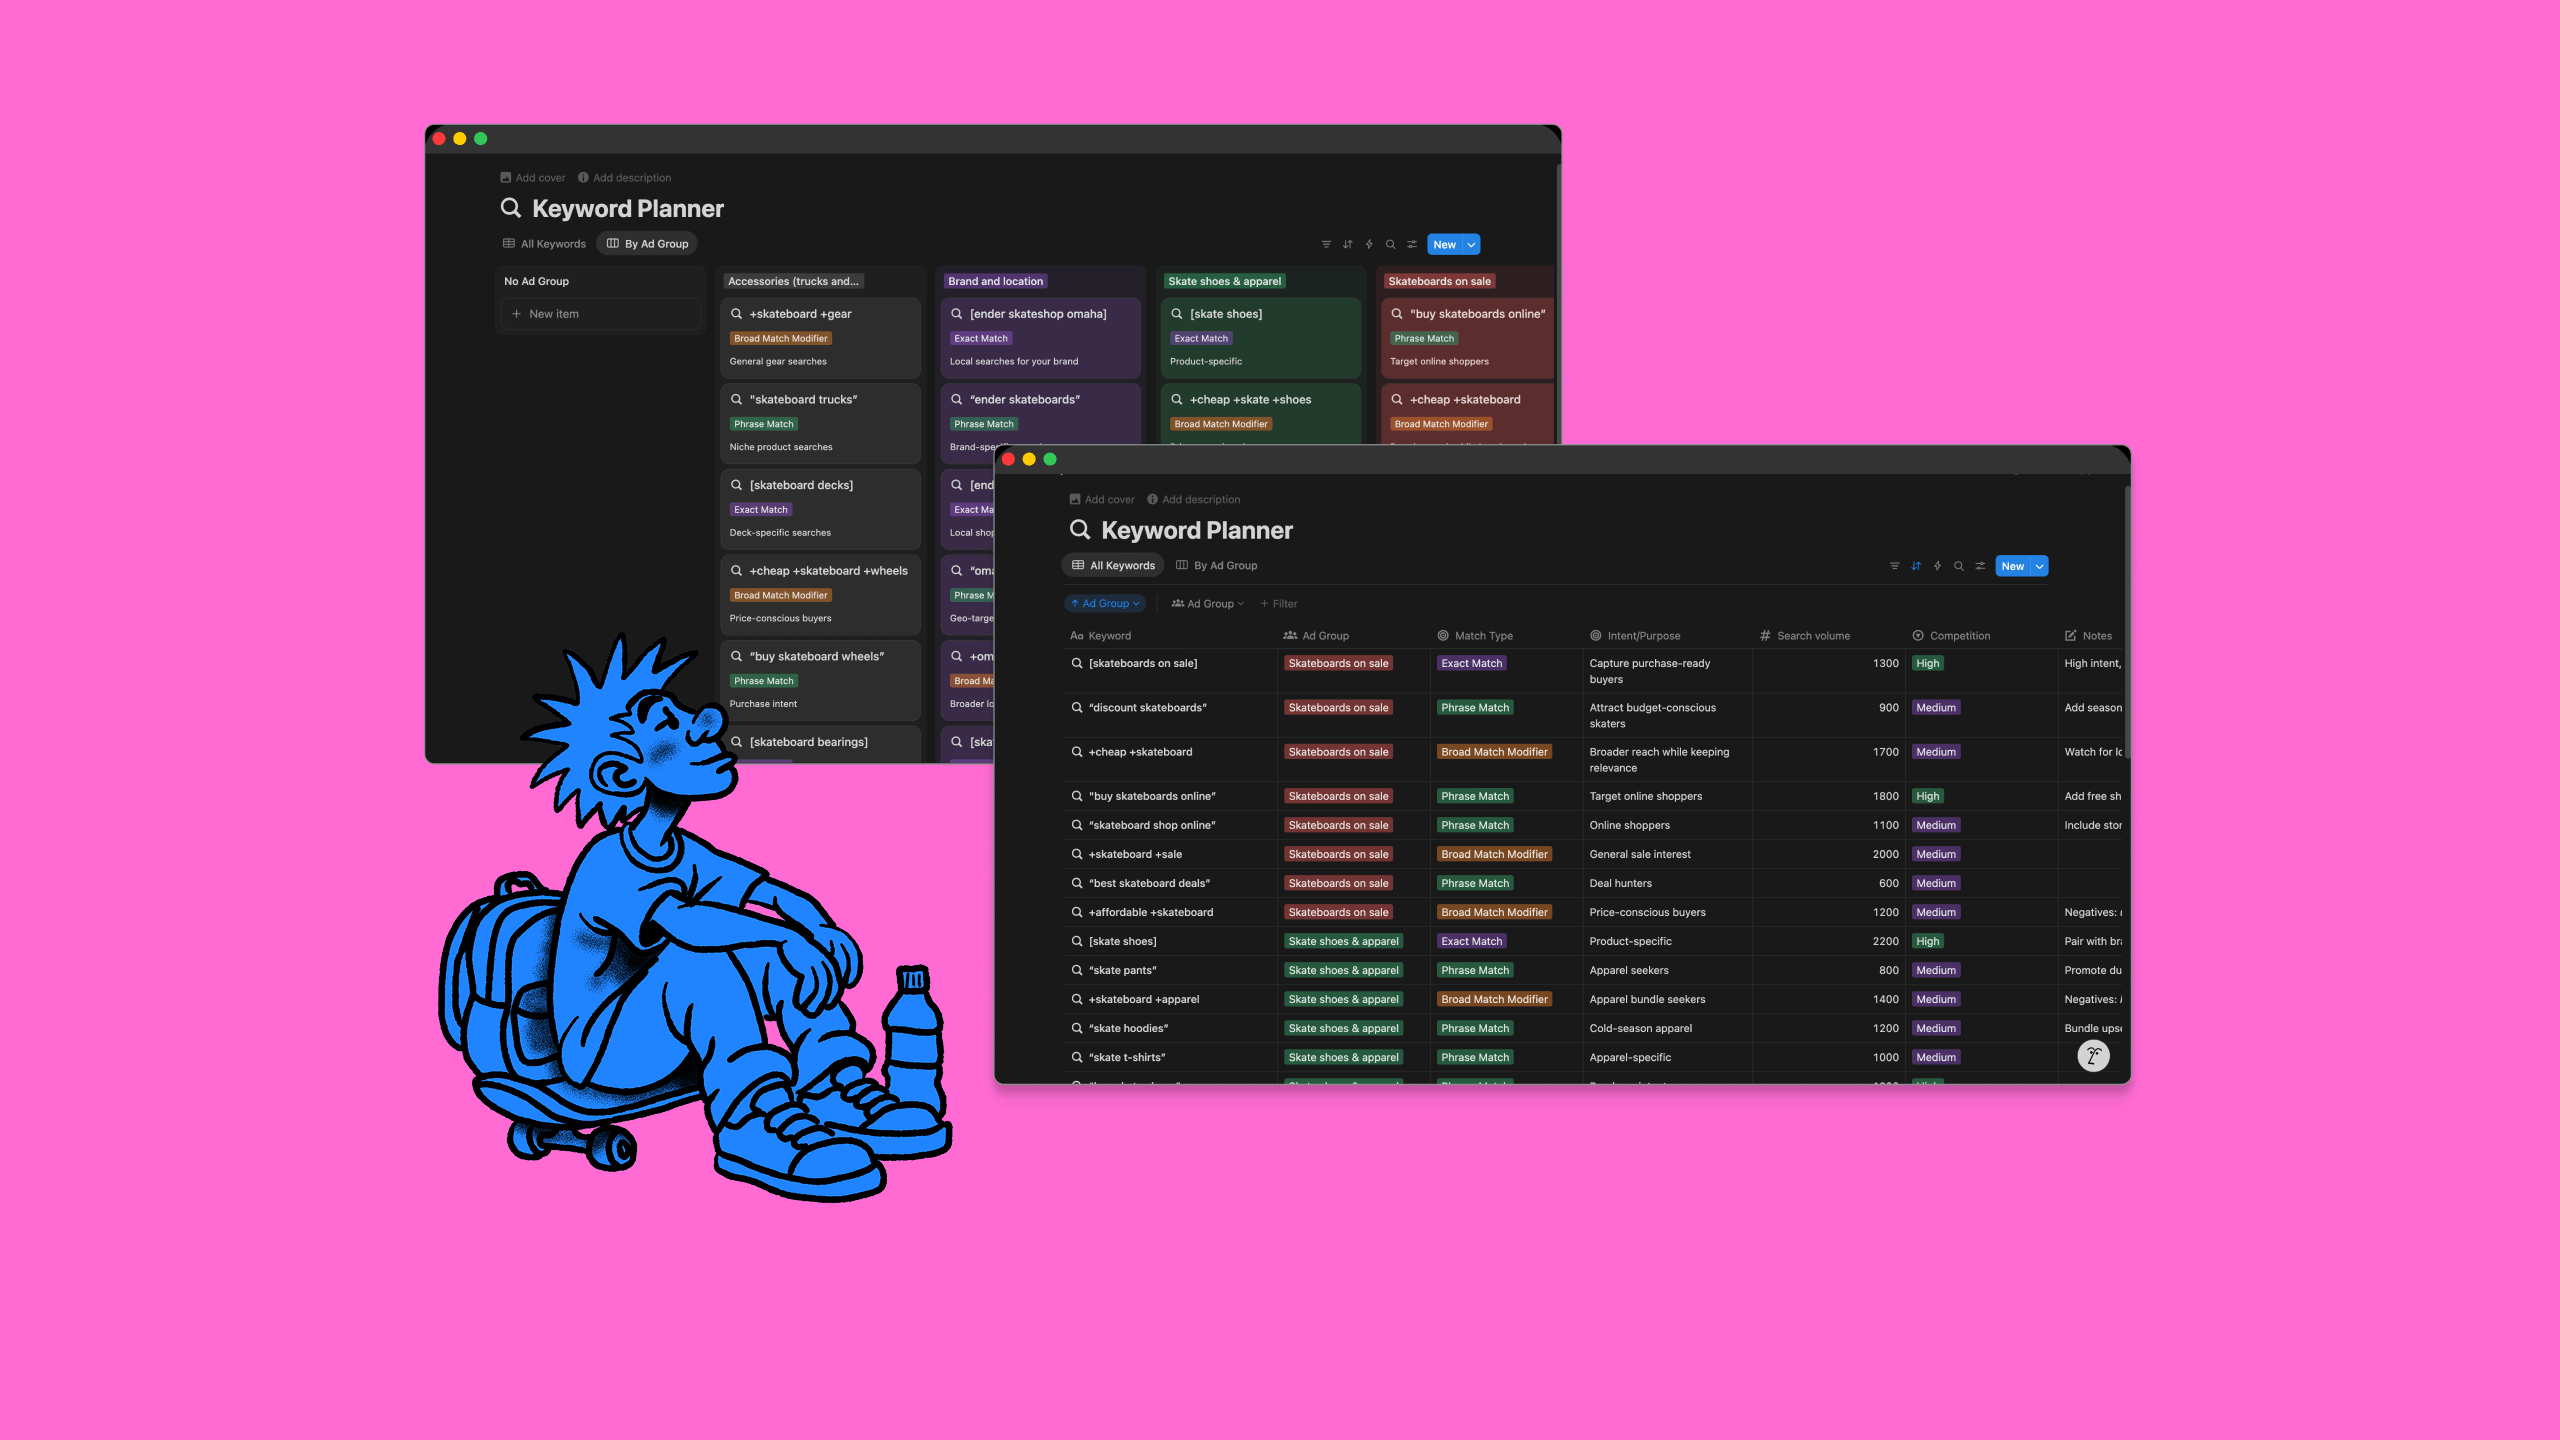The height and width of the screenshot is (1440, 2560).
Task: Click the lightning bolt automations icon
Action: (1937, 566)
